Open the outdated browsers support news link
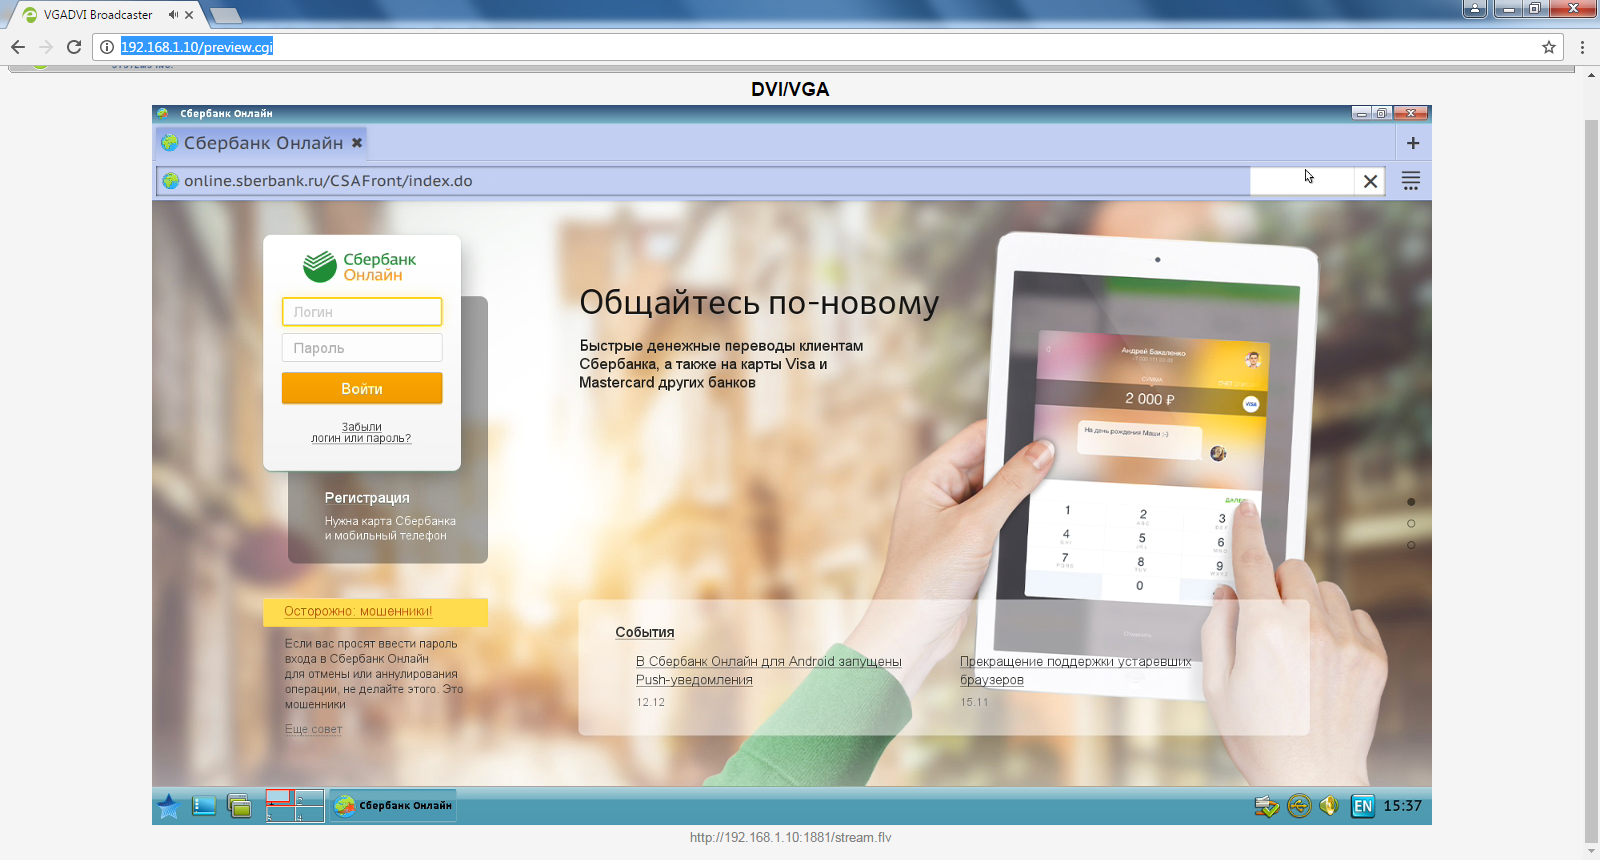The image size is (1600, 860). click(x=1076, y=671)
